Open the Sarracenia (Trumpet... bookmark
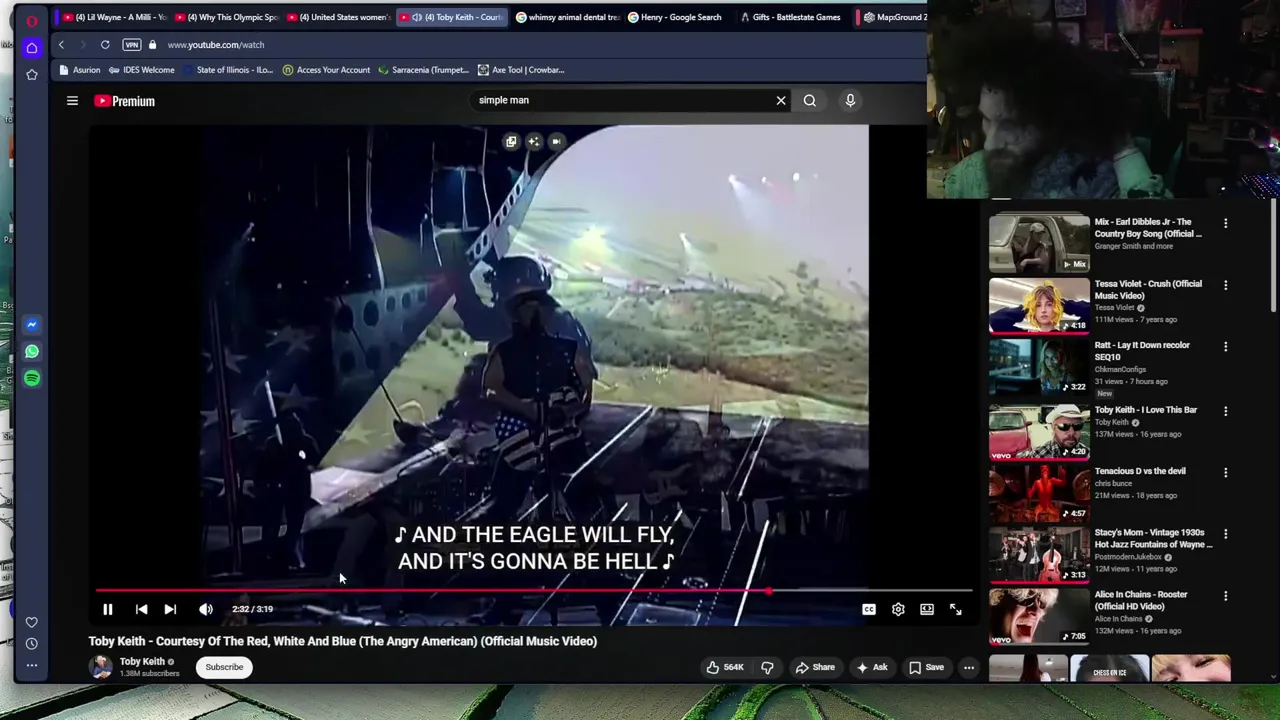Viewport: 1280px width, 720px height. point(423,70)
